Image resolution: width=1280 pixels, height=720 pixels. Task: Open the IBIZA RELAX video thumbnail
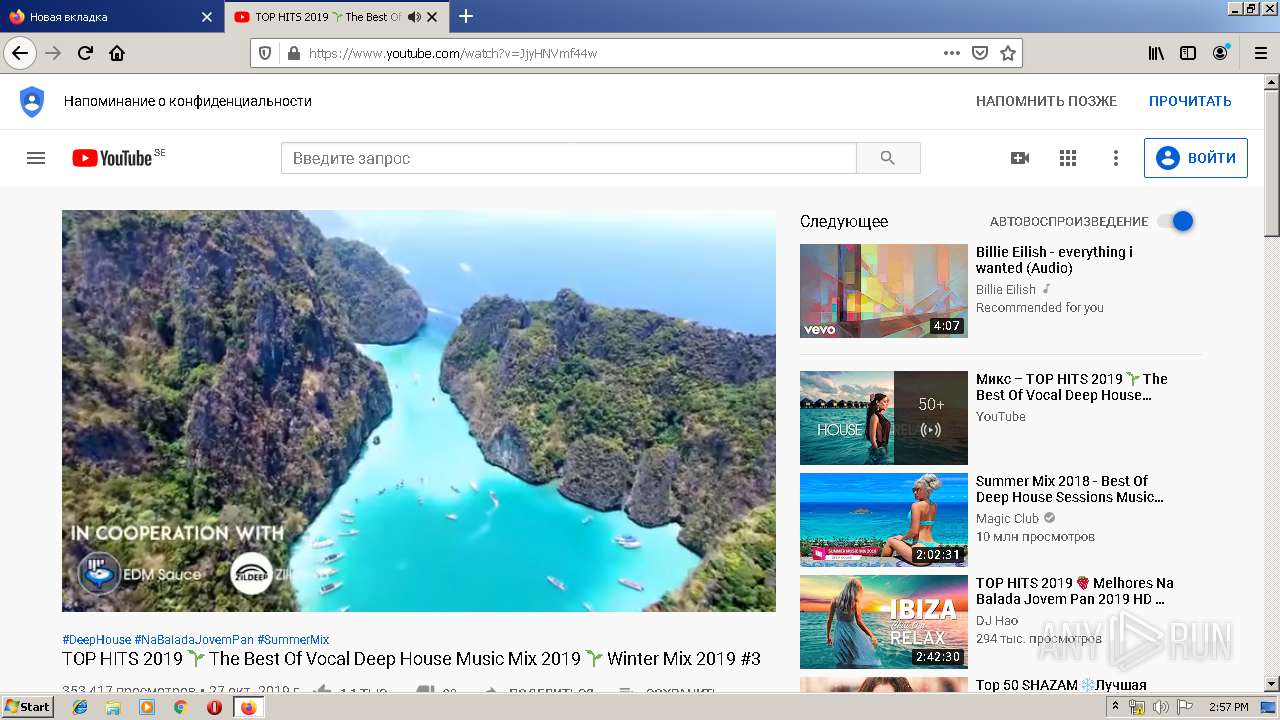click(x=884, y=622)
